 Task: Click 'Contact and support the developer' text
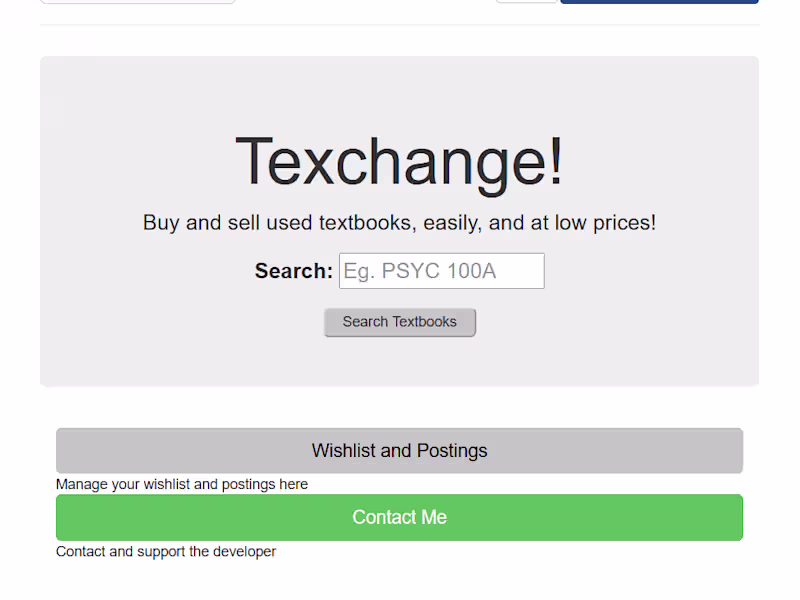(x=166, y=552)
